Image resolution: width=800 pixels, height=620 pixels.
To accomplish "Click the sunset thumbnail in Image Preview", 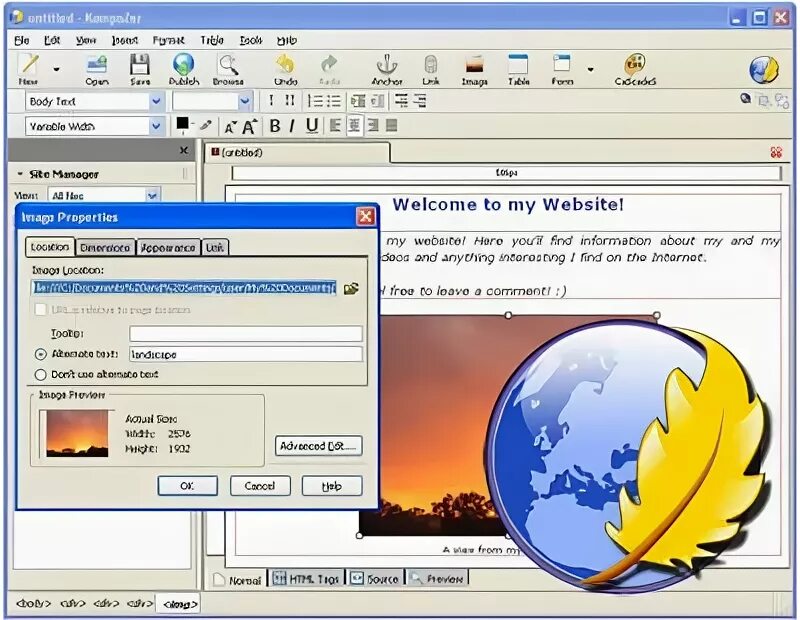I will [x=77, y=433].
